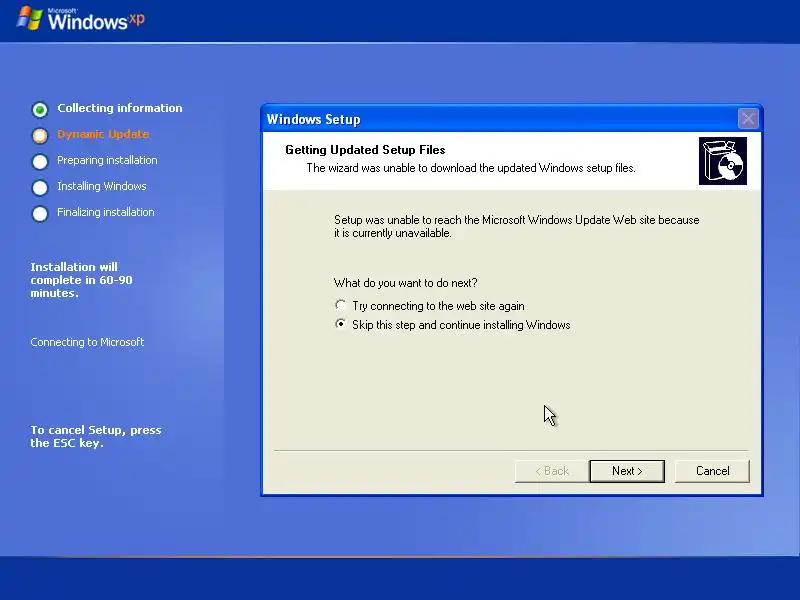Image resolution: width=800 pixels, height=600 pixels.
Task: Click the 'Preparing installation' label
Action: [x=107, y=160]
